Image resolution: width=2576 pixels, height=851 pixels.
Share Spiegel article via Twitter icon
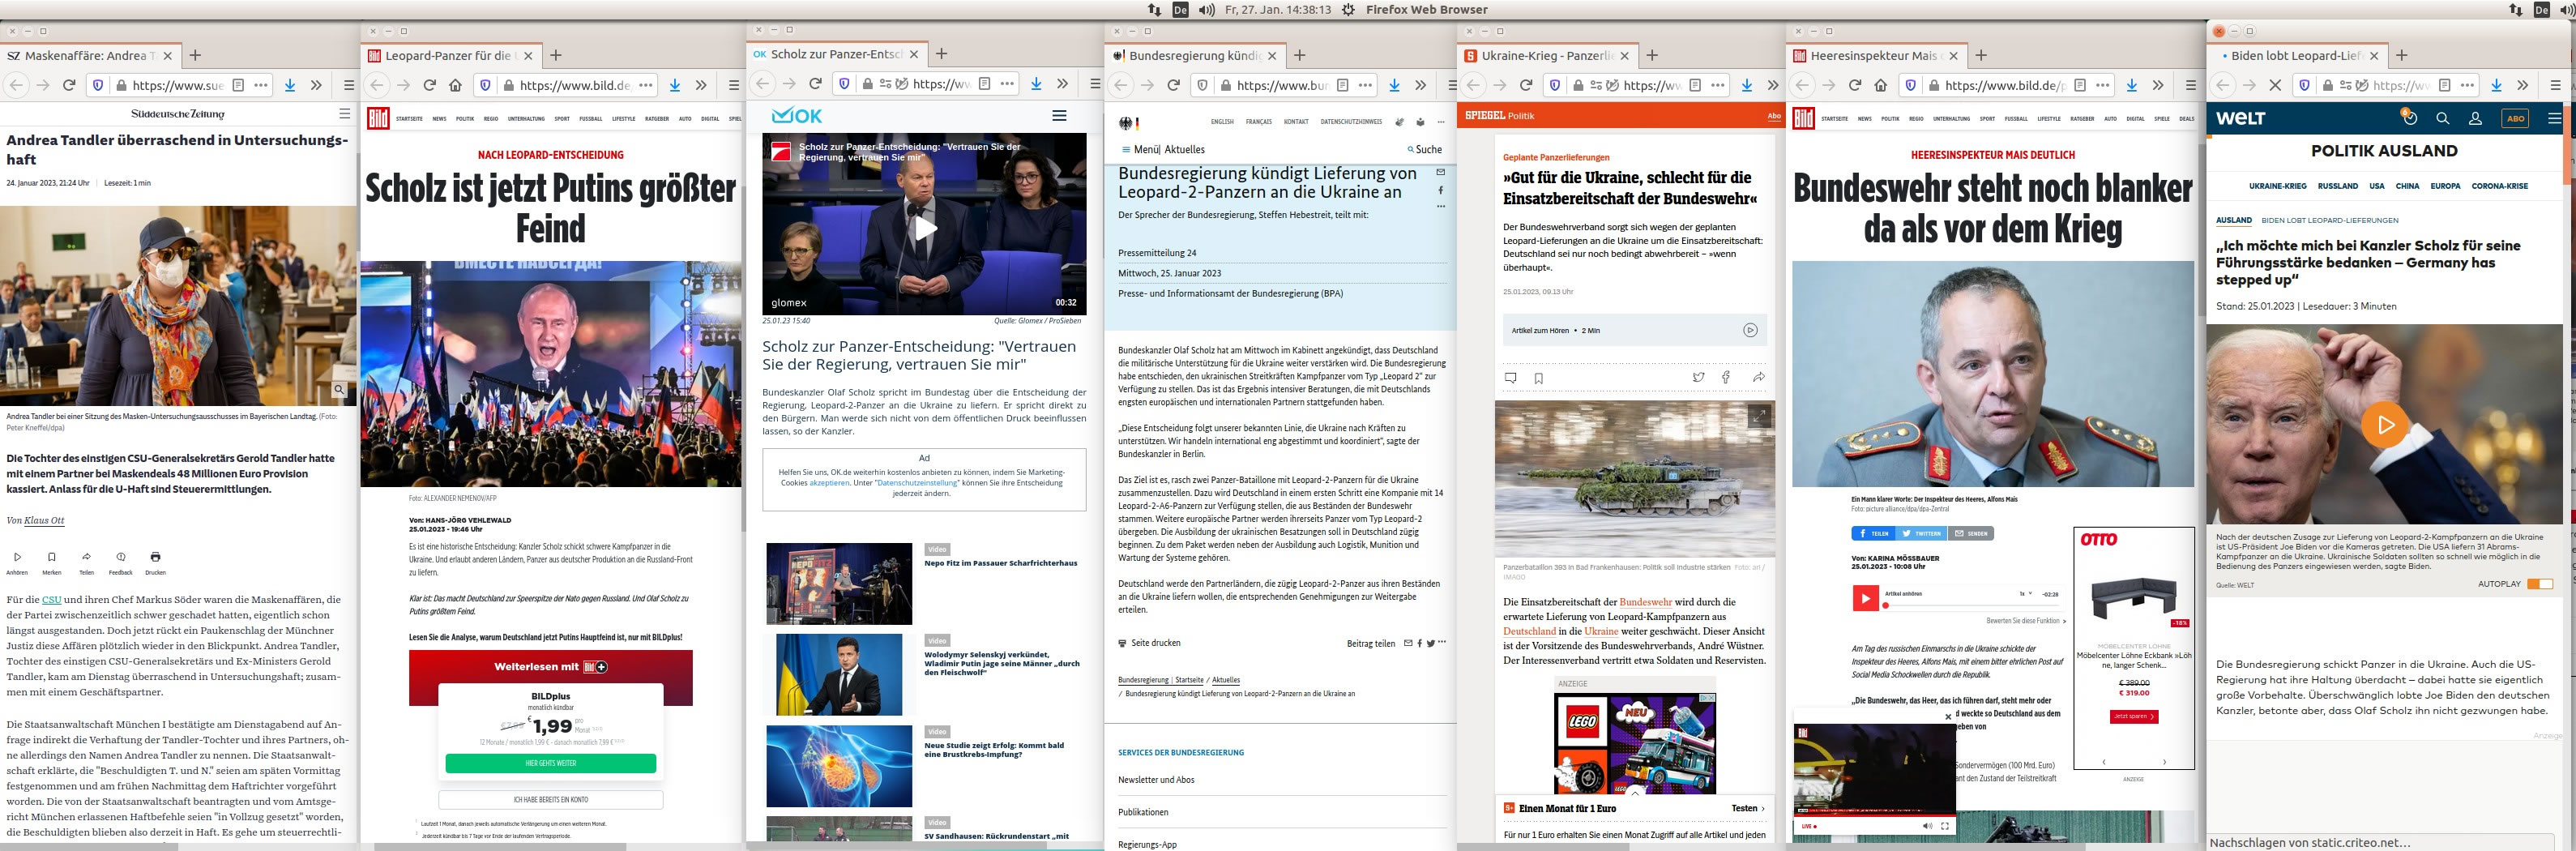[x=1698, y=377]
